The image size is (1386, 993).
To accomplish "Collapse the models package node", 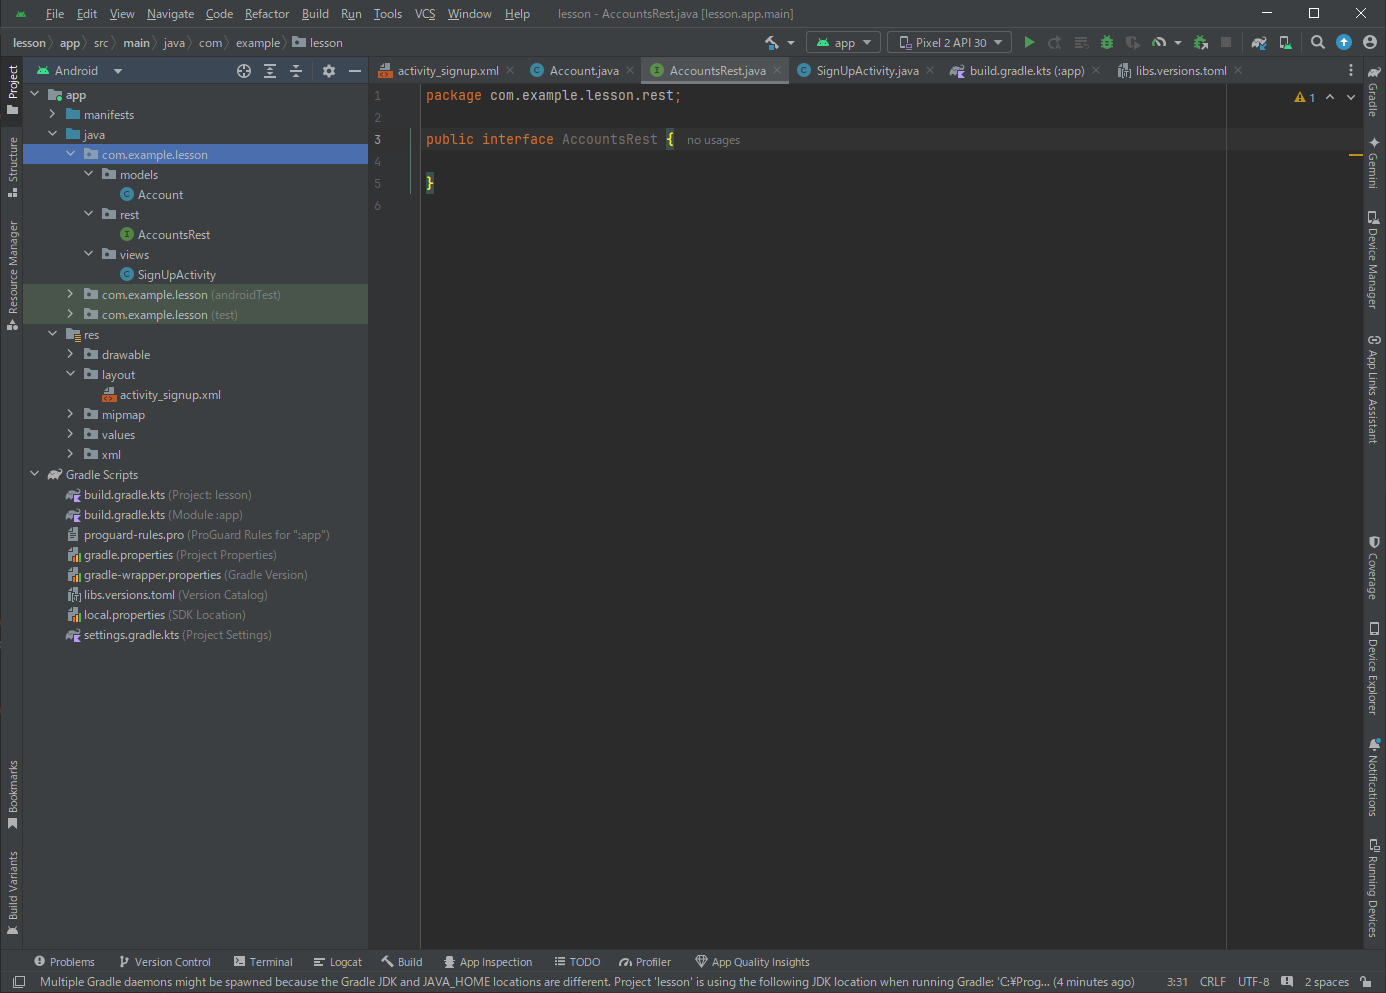I will coord(88,174).
